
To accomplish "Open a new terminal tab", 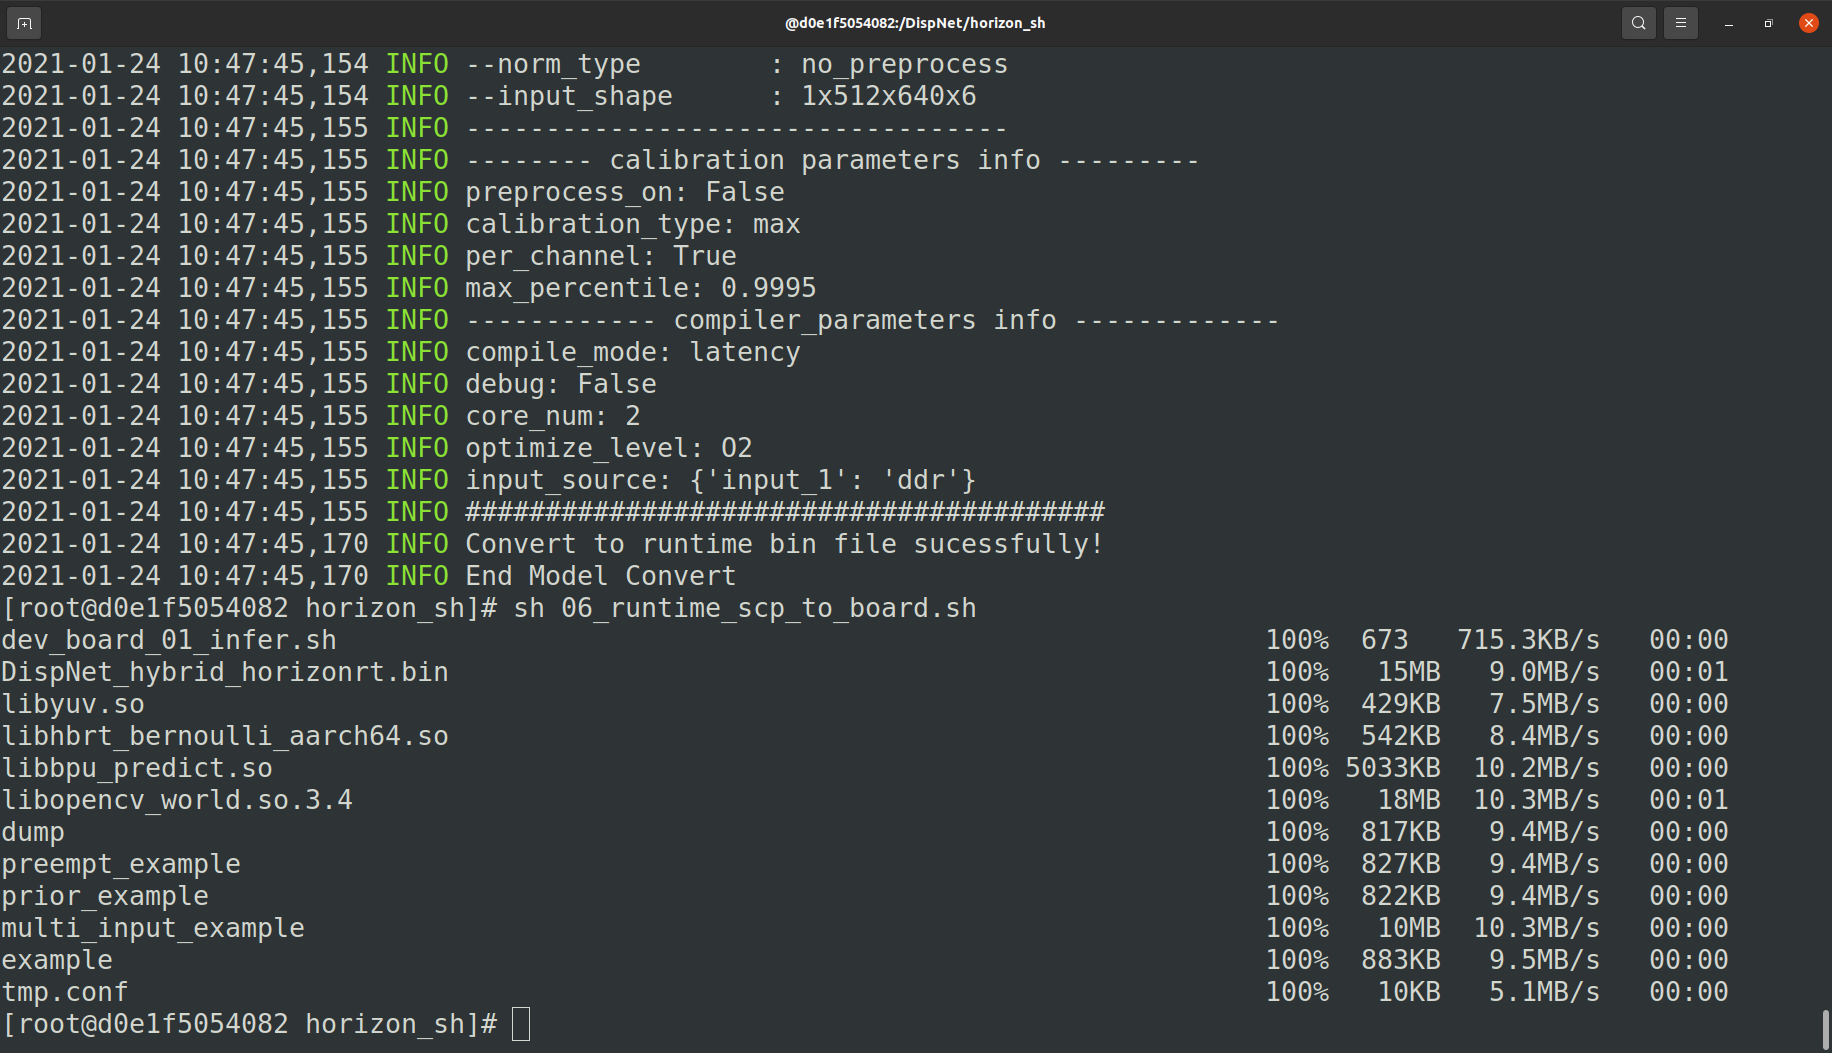I will (24, 23).
